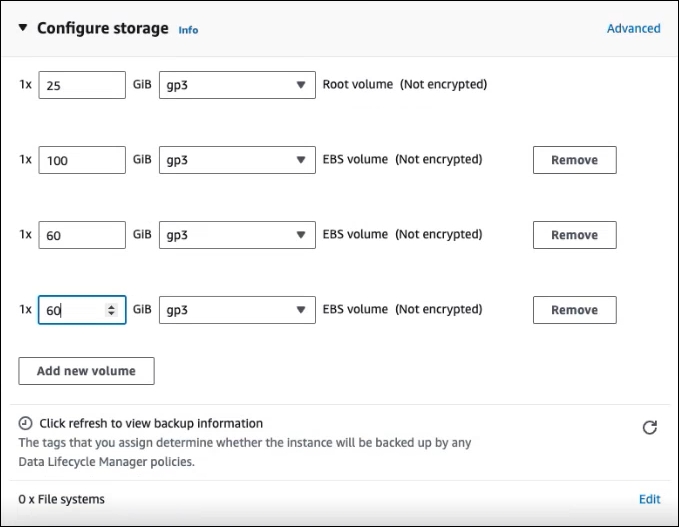Screen dimensions: 679x527
Task: Open Advanced storage settings
Action: [633, 29]
